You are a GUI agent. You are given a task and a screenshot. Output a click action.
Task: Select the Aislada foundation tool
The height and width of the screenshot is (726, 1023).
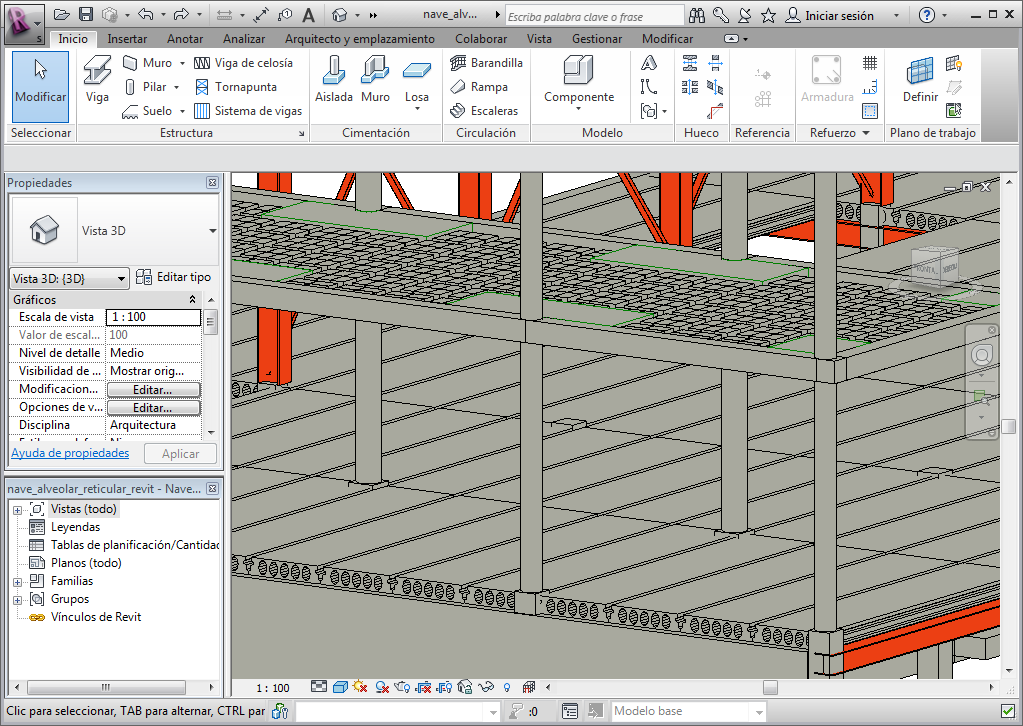(x=334, y=81)
